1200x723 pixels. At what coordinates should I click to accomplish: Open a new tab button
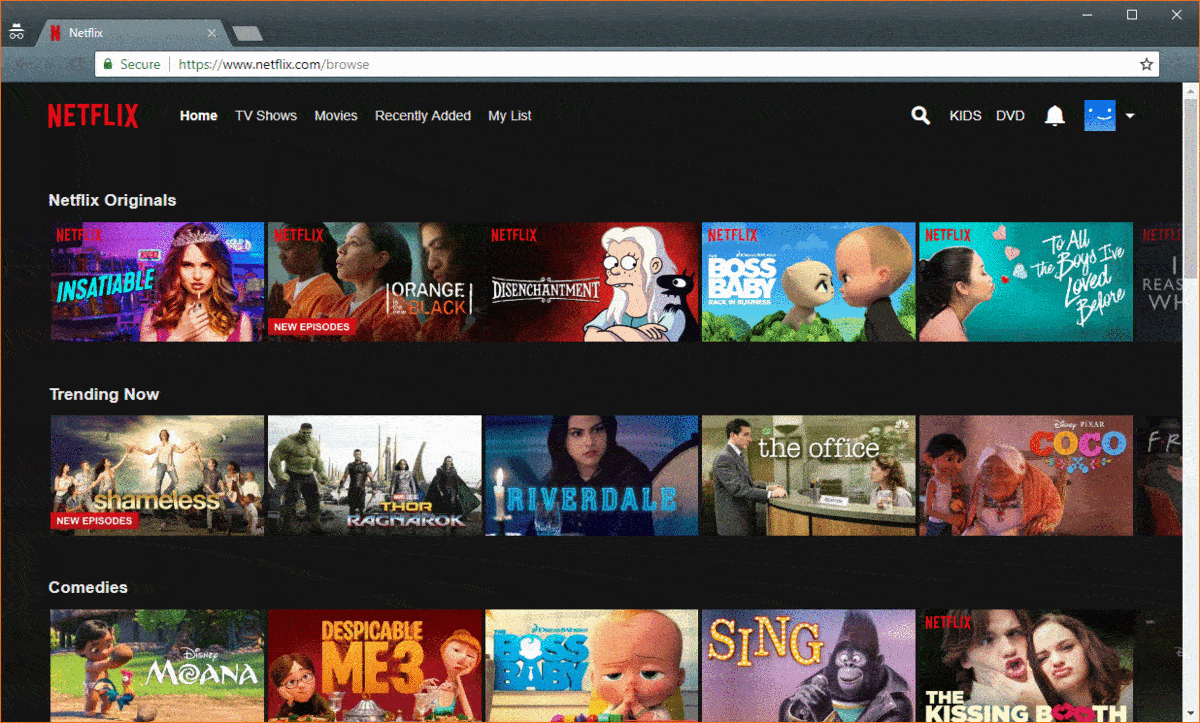click(247, 33)
